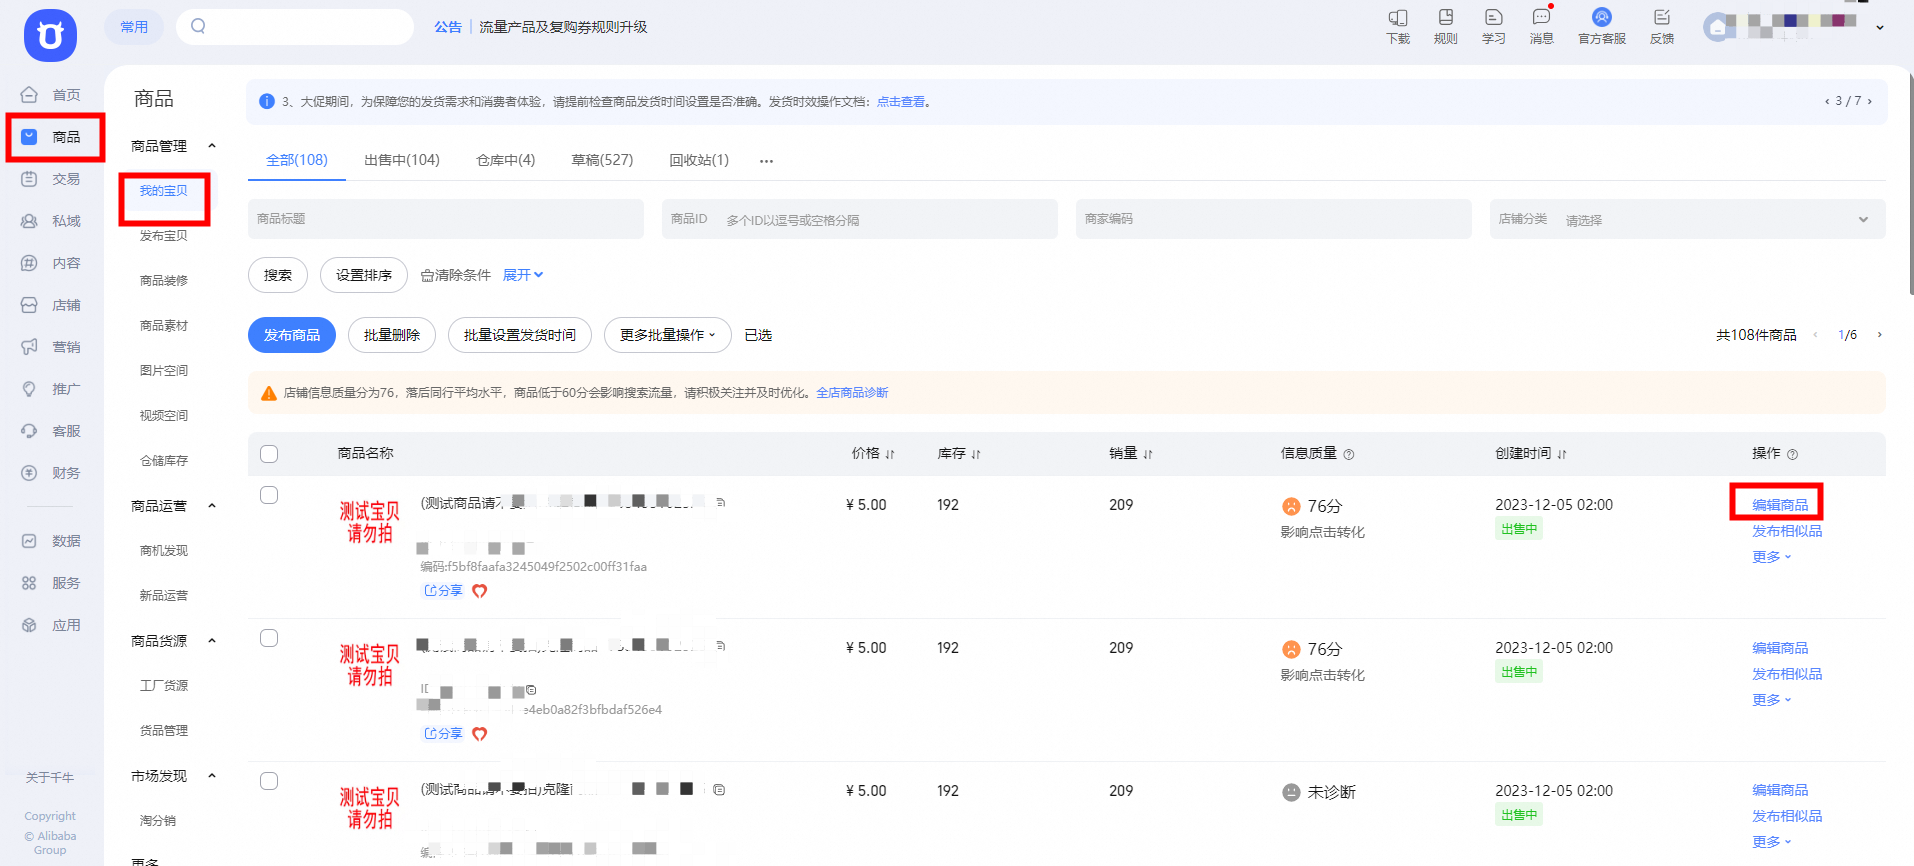This screenshot has width=1914, height=866.
Task: Open 商品装修 in submenu
Action: point(164,281)
